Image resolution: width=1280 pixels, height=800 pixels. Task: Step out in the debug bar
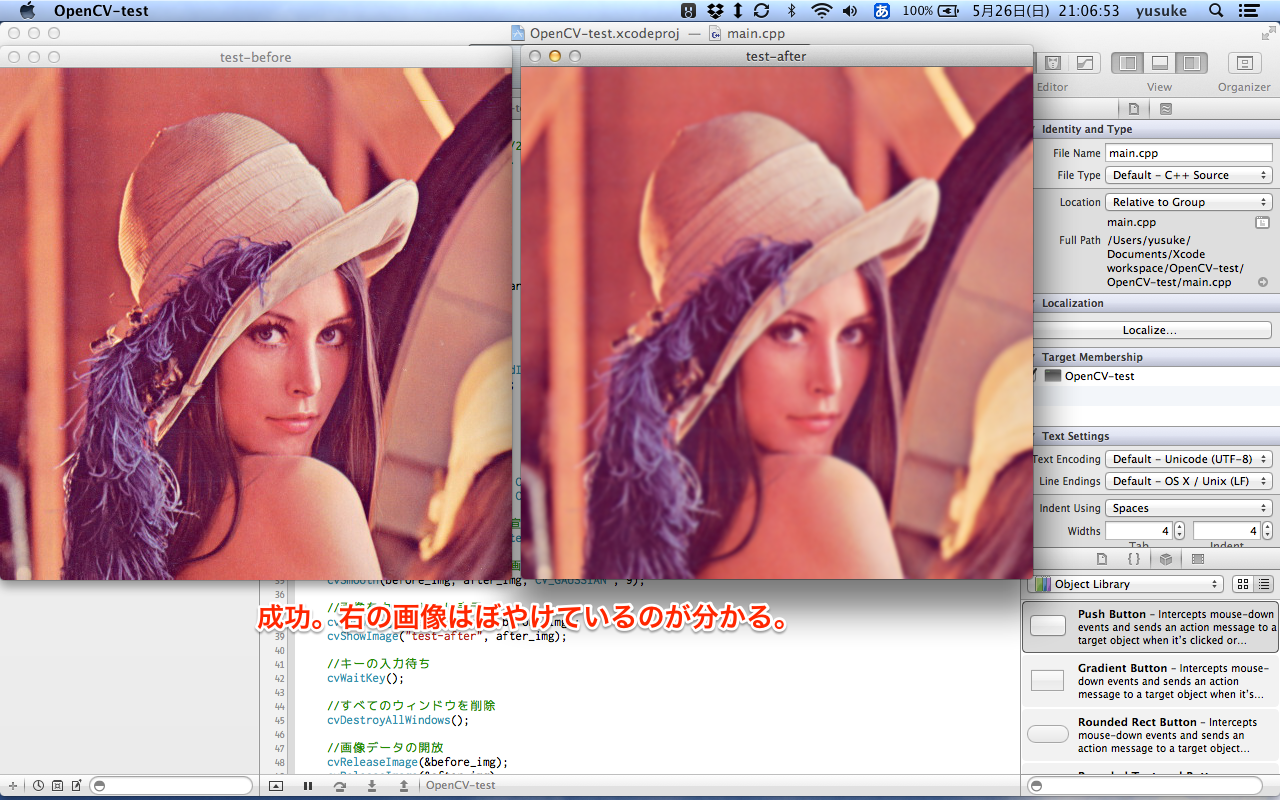[x=404, y=786]
